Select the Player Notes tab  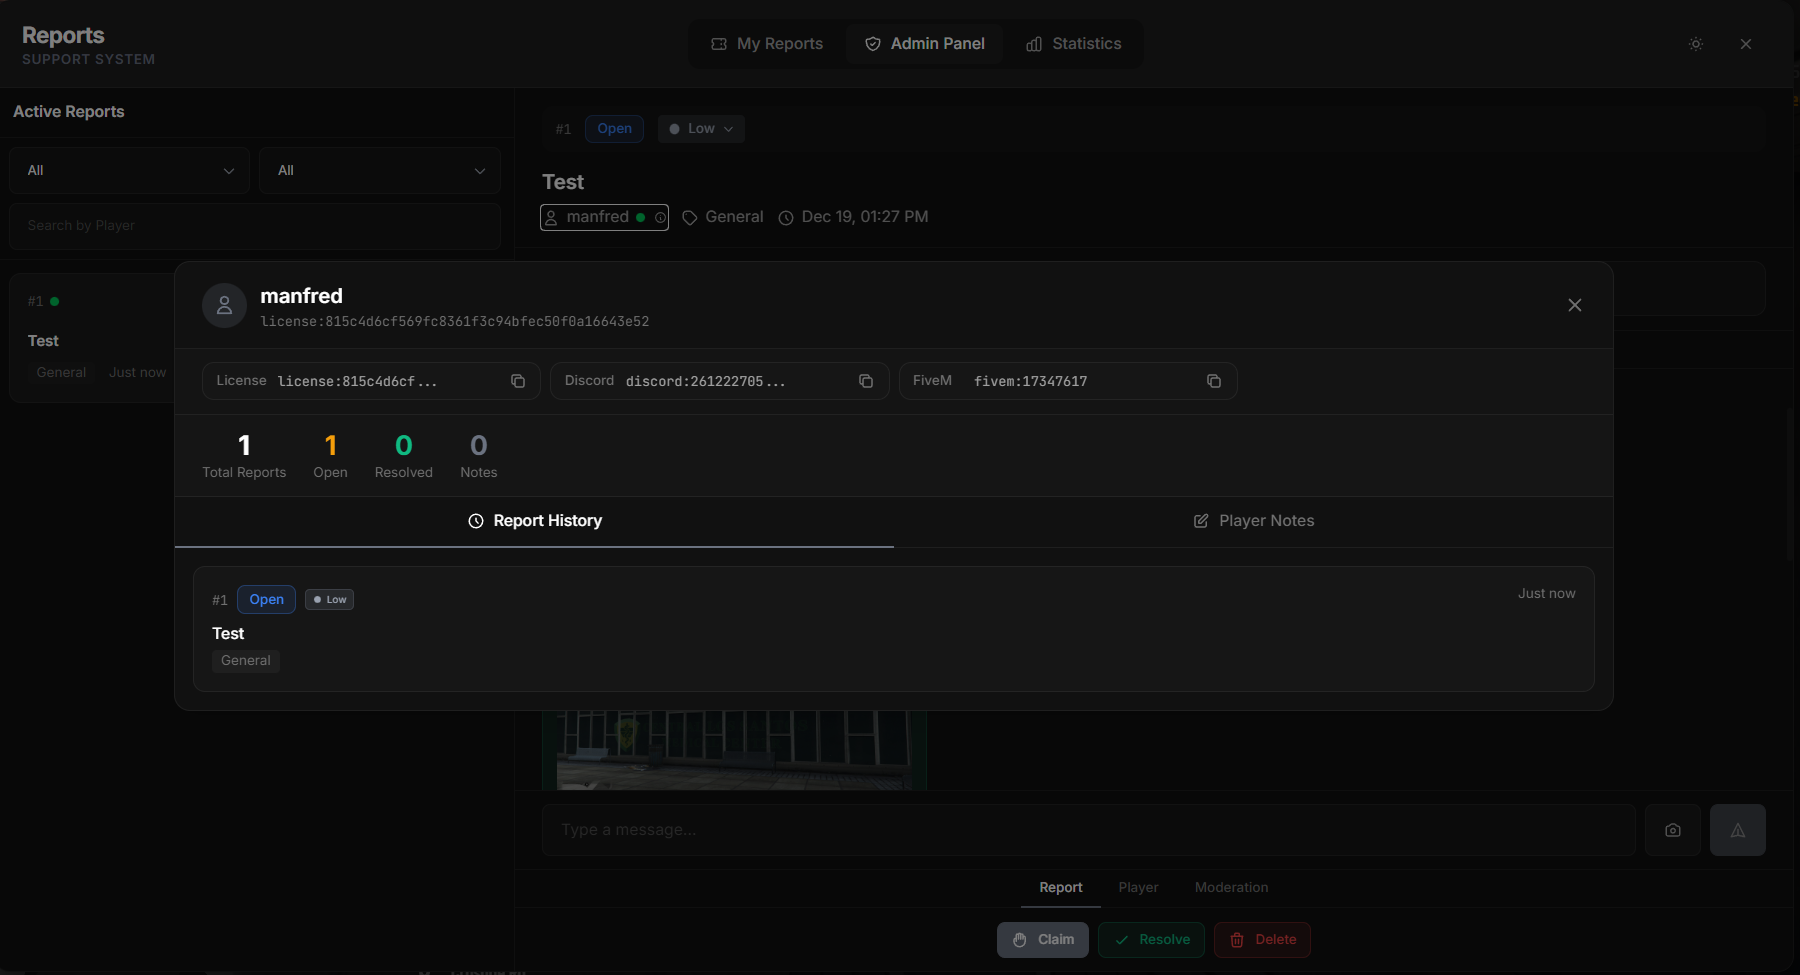(1254, 521)
